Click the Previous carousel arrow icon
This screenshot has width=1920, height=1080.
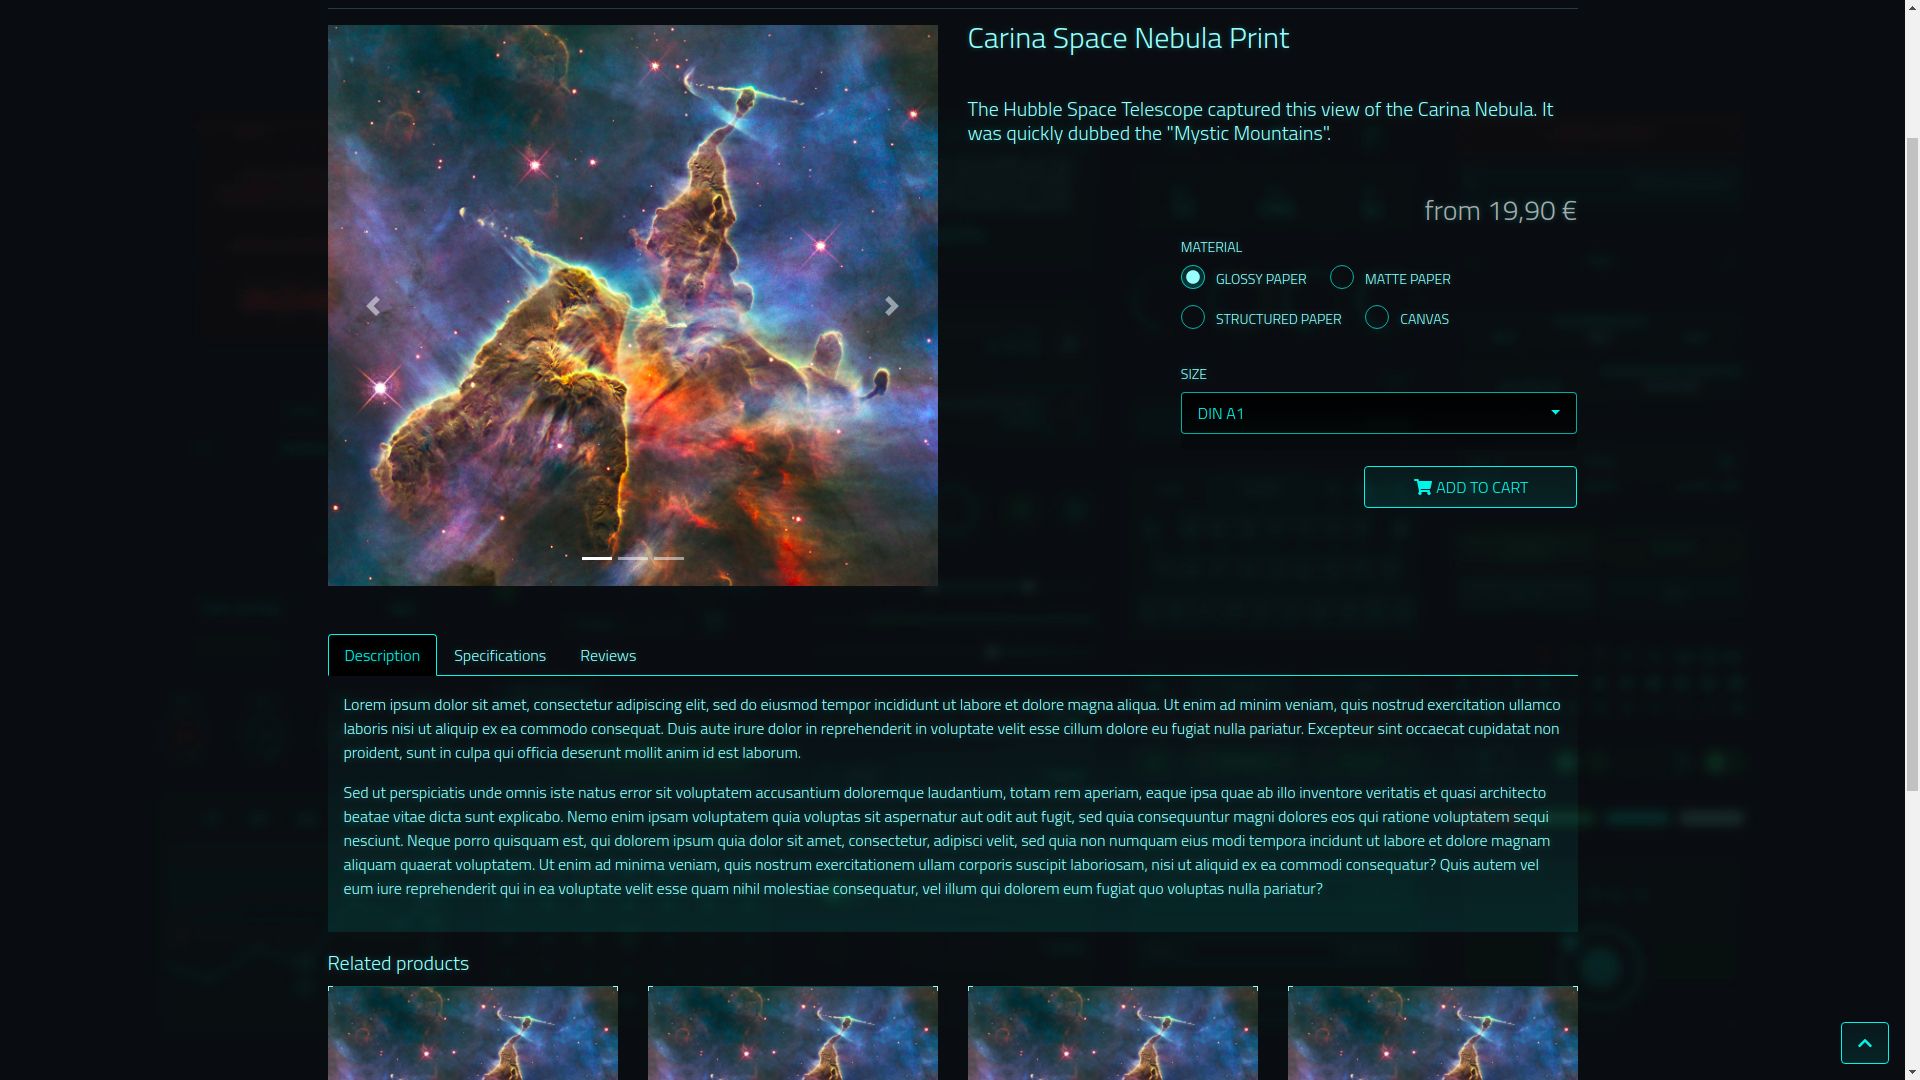click(373, 306)
